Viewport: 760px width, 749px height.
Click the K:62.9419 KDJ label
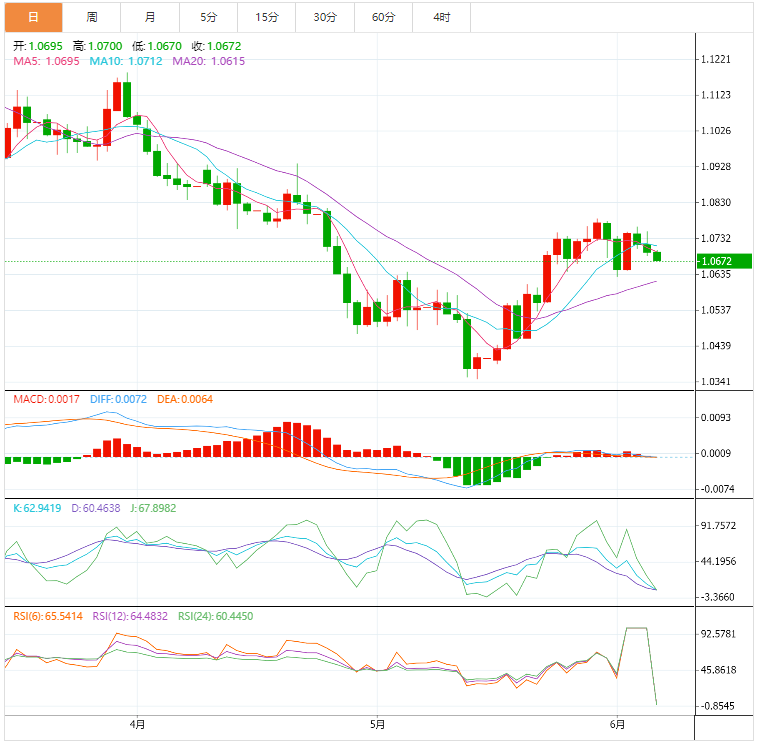(x=37, y=508)
